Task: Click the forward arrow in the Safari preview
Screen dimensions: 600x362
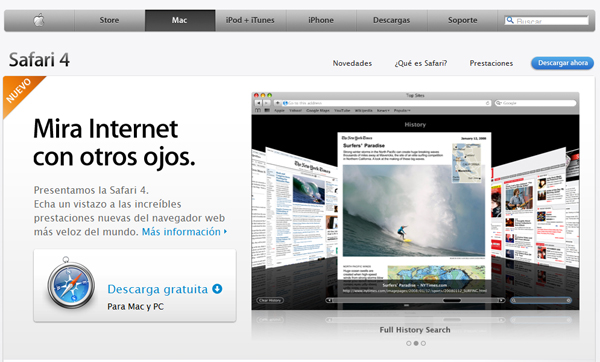Action: point(267,103)
